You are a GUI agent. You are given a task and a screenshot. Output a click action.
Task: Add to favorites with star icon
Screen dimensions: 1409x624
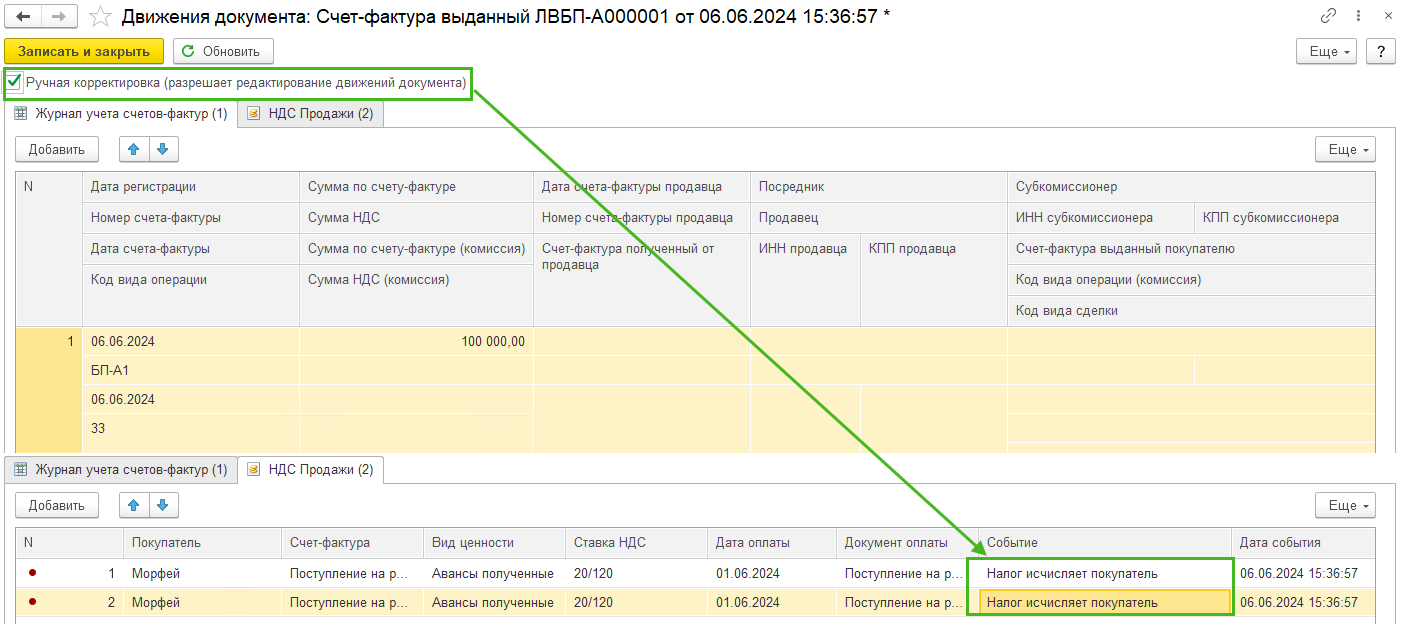coord(100,16)
